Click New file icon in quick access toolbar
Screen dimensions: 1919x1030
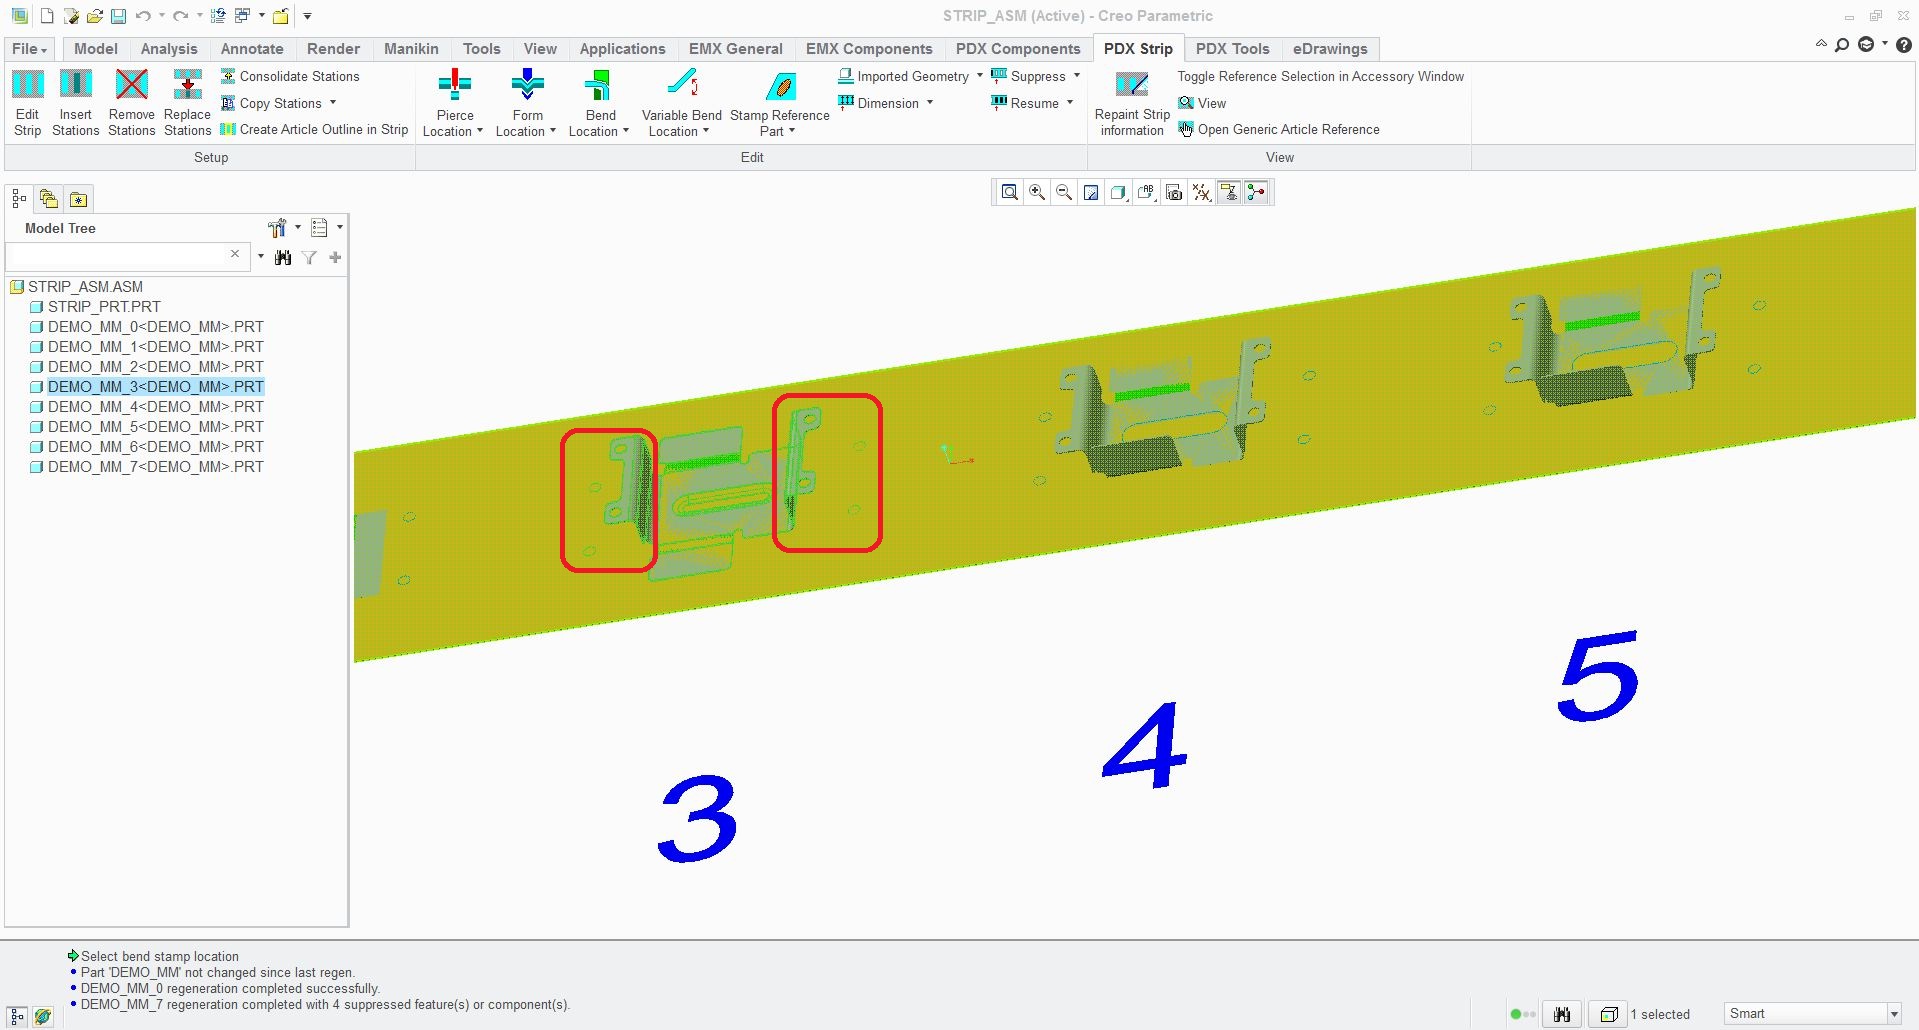pyautogui.click(x=47, y=16)
